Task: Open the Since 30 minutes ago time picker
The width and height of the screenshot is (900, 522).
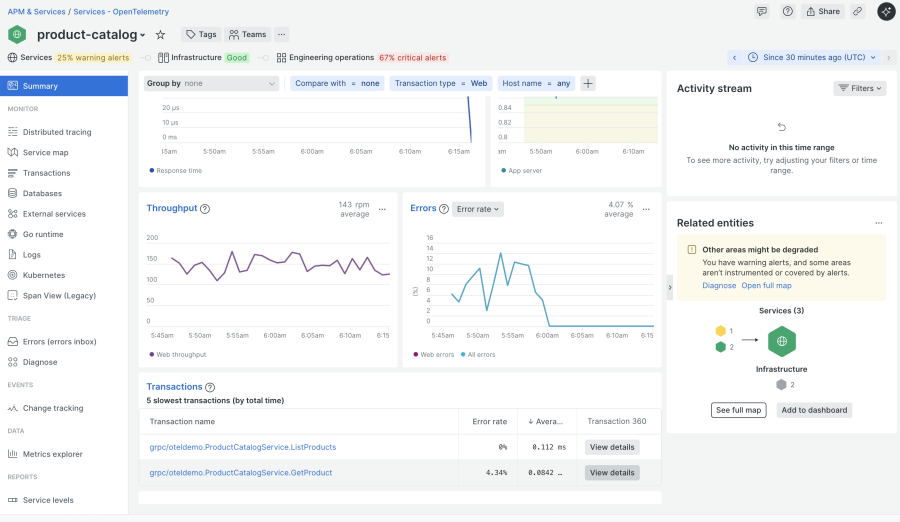Action: pyautogui.click(x=813, y=57)
